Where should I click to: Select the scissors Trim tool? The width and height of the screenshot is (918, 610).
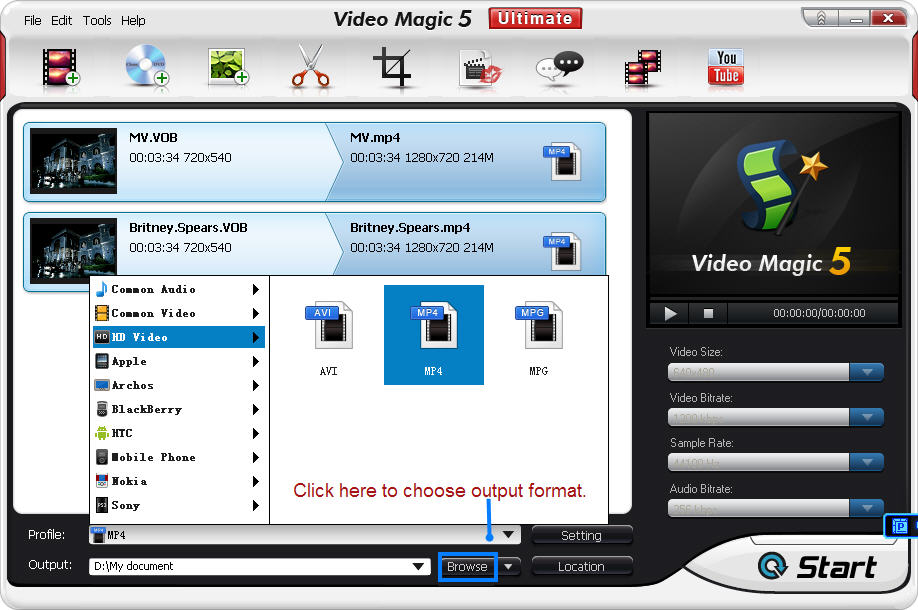coord(310,66)
